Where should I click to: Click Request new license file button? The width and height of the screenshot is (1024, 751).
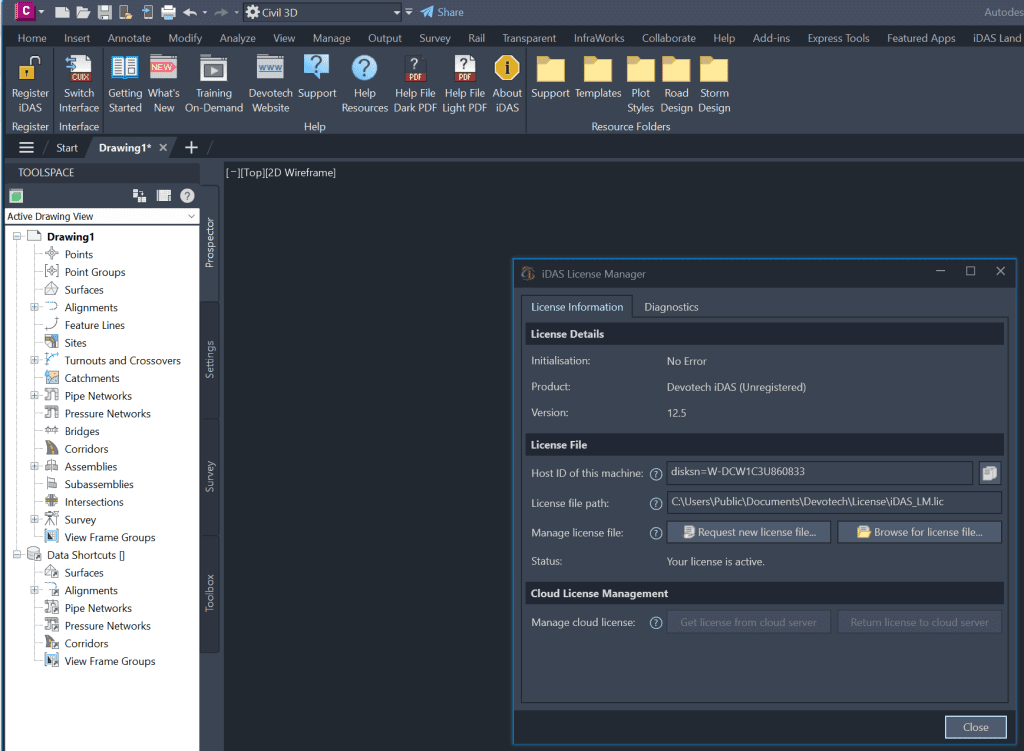pyautogui.click(x=749, y=532)
